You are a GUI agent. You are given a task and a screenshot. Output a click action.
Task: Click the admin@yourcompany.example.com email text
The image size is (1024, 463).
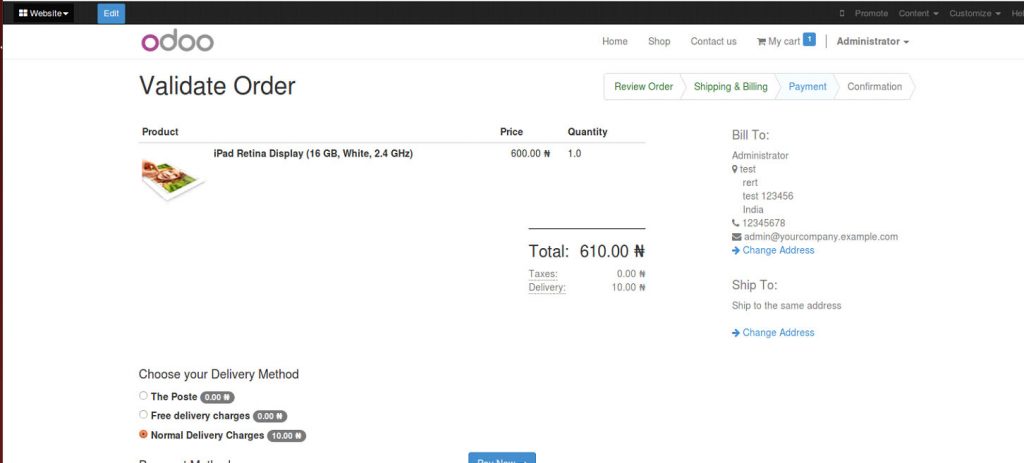point(821,236)
